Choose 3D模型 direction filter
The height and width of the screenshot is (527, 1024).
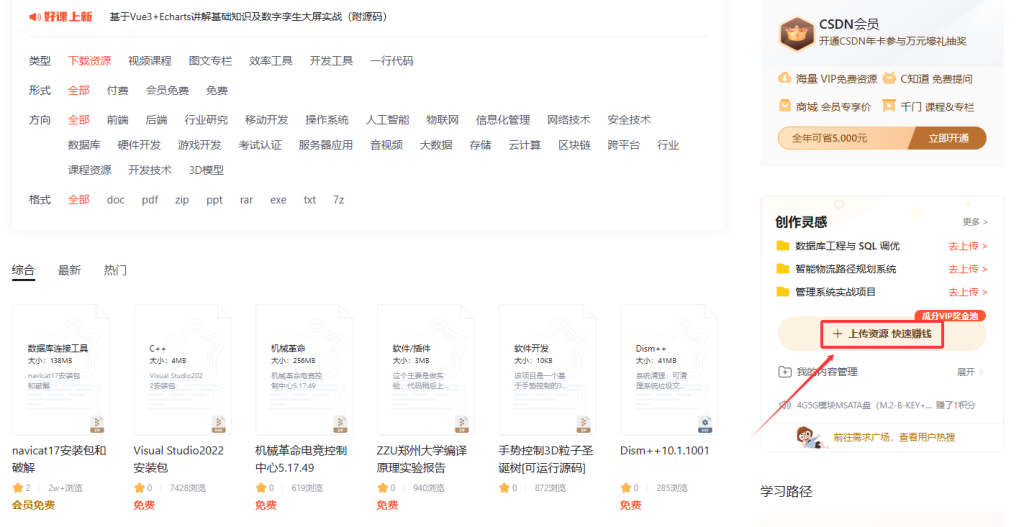click(206, 170)
